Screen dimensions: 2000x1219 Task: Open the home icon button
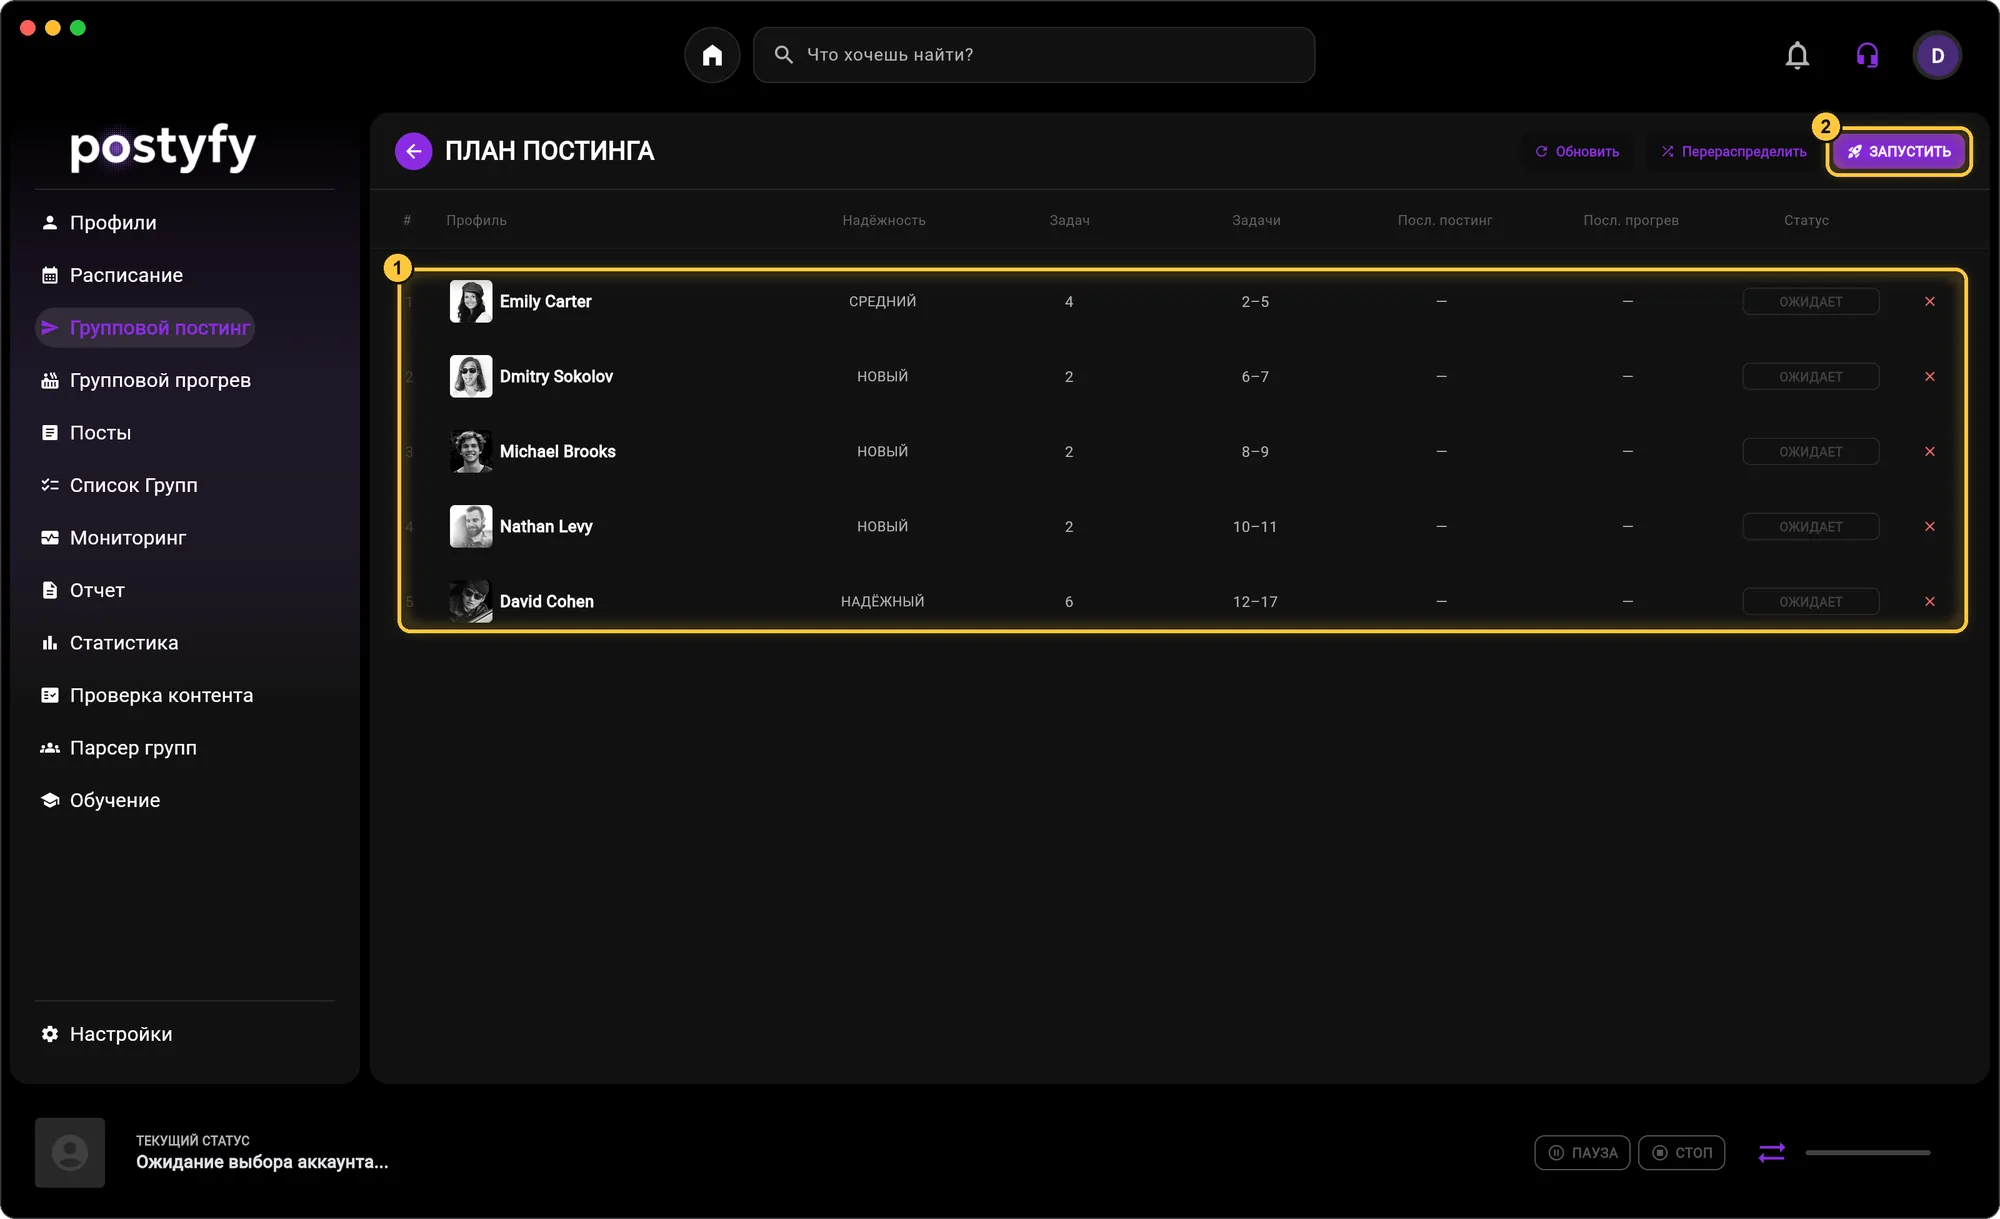pos(712,55)
